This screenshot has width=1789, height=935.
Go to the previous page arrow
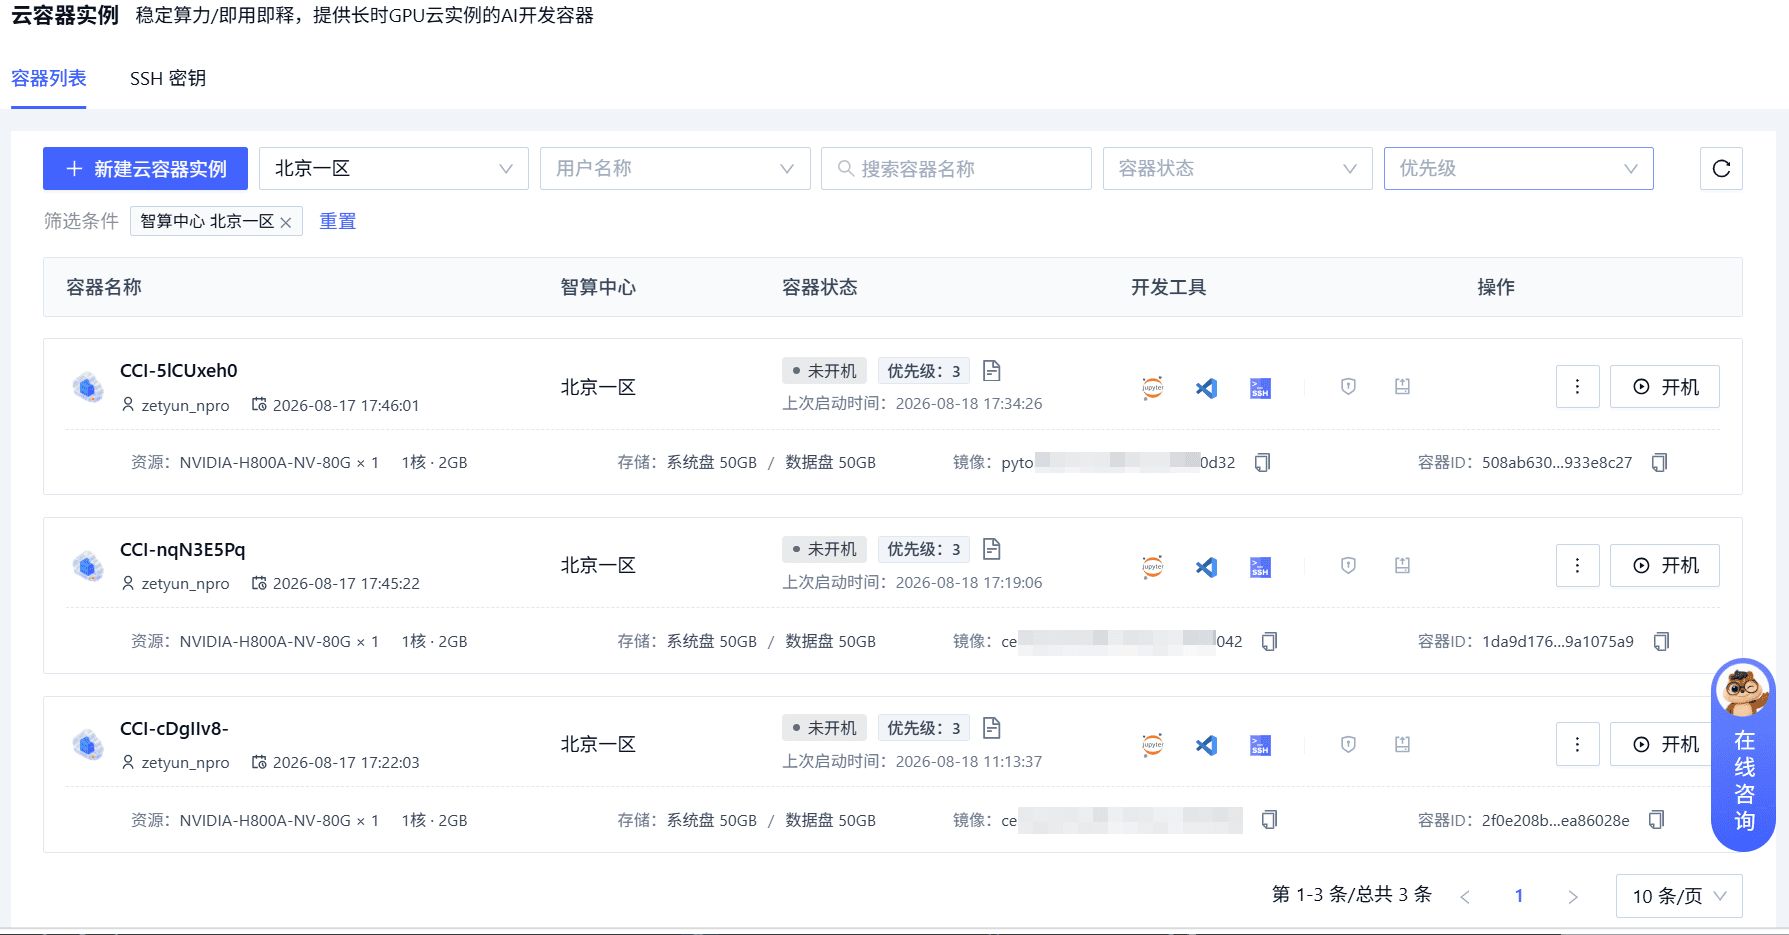click(1465, 897)
